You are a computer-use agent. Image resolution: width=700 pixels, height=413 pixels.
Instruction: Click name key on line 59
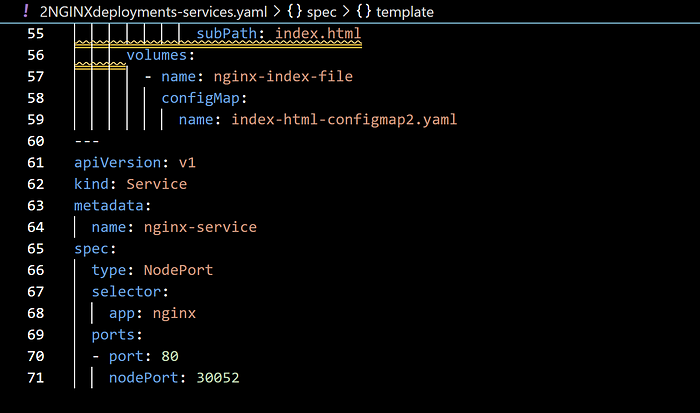196,119
